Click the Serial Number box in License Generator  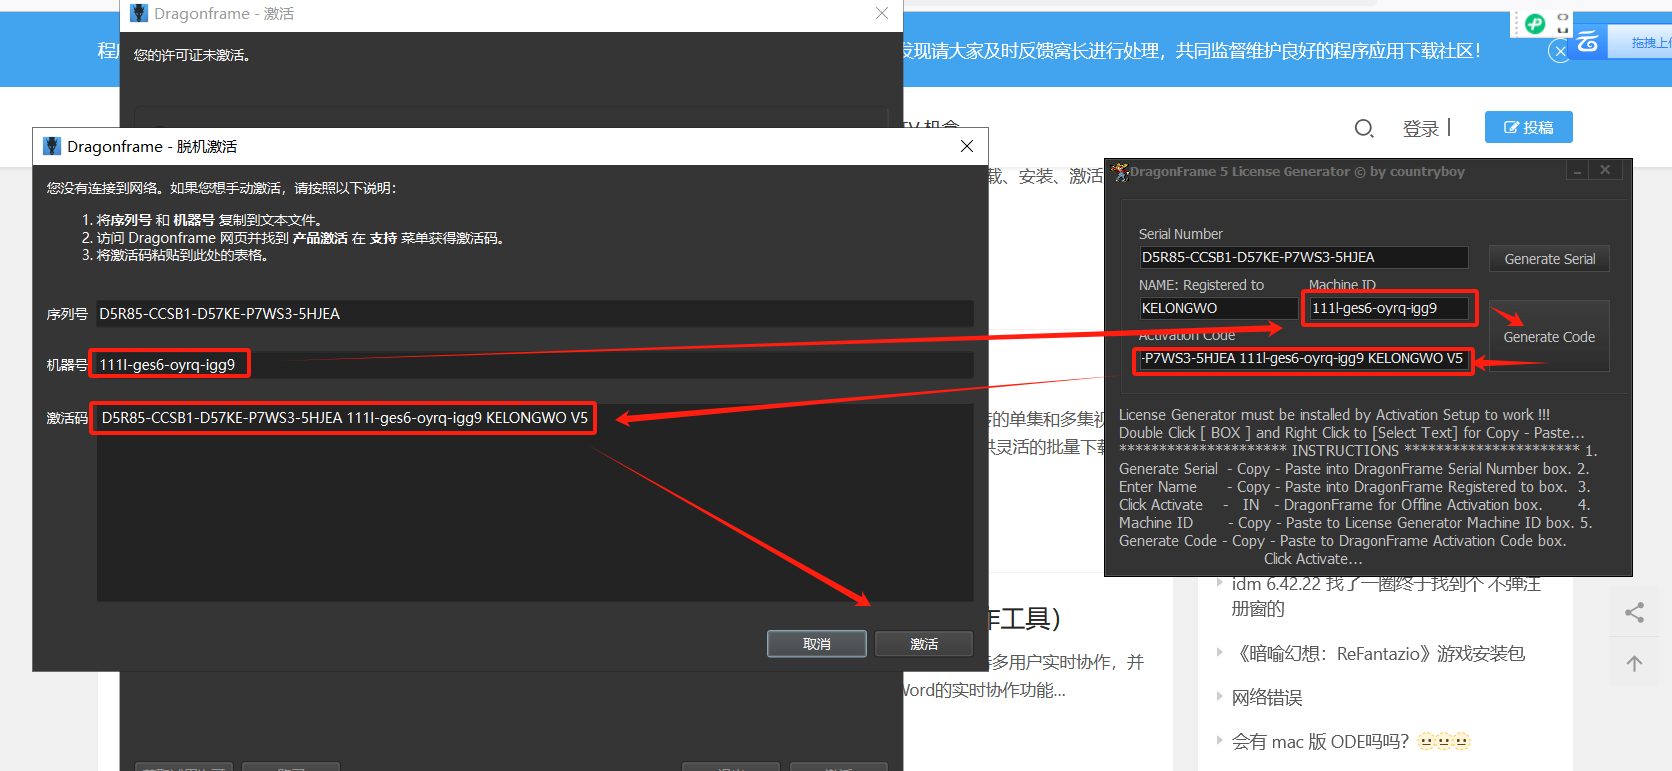point(1303,257)
